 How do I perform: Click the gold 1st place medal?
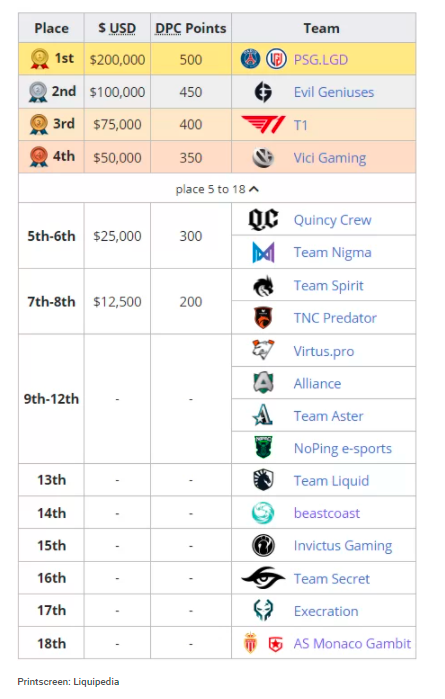pos(40,58)
